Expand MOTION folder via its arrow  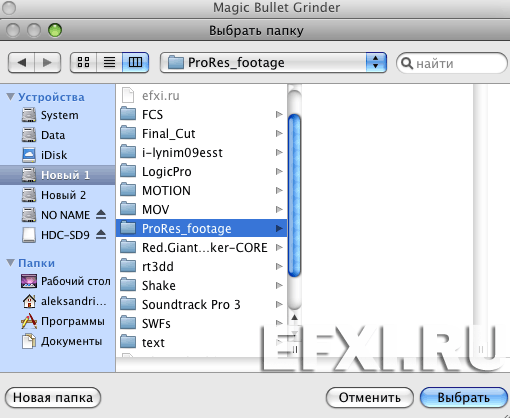(279, 191)
